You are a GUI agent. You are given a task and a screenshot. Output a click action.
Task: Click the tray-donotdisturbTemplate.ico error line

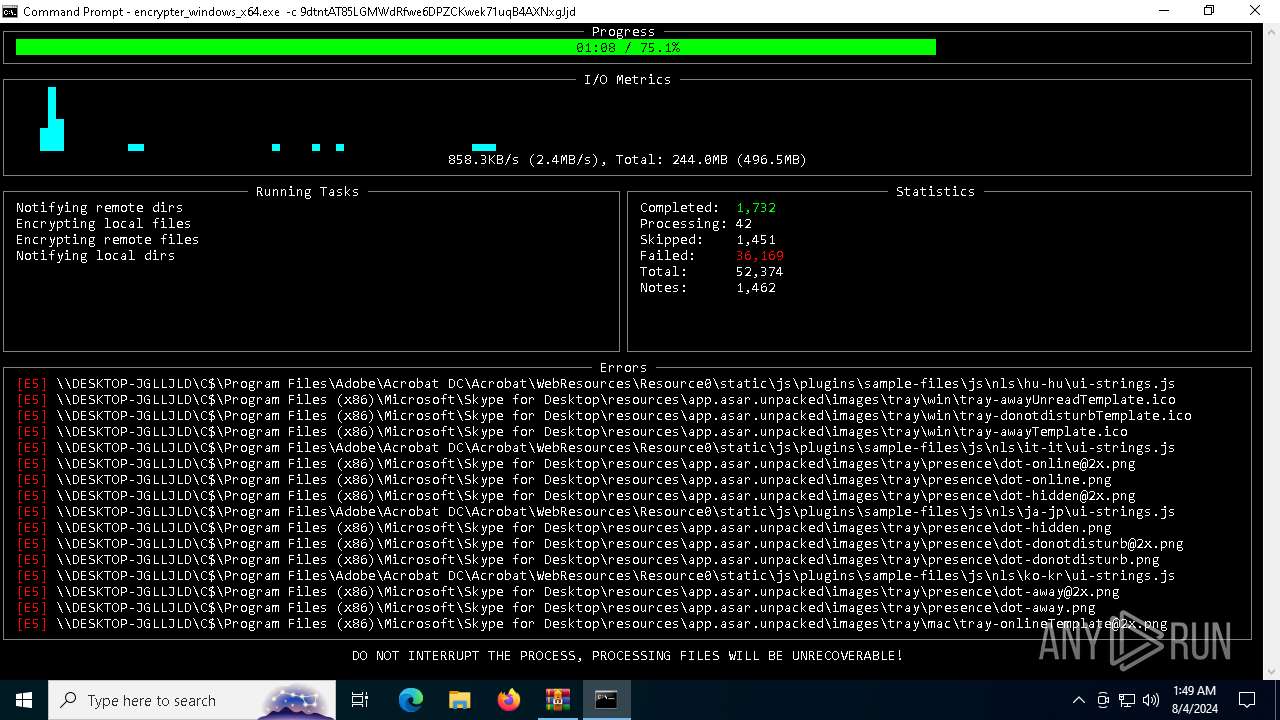[x=604, y=415]
